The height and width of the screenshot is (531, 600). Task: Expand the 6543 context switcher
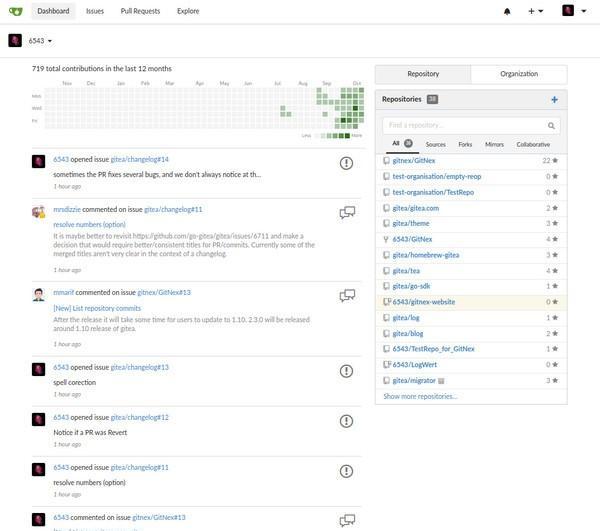40,41
